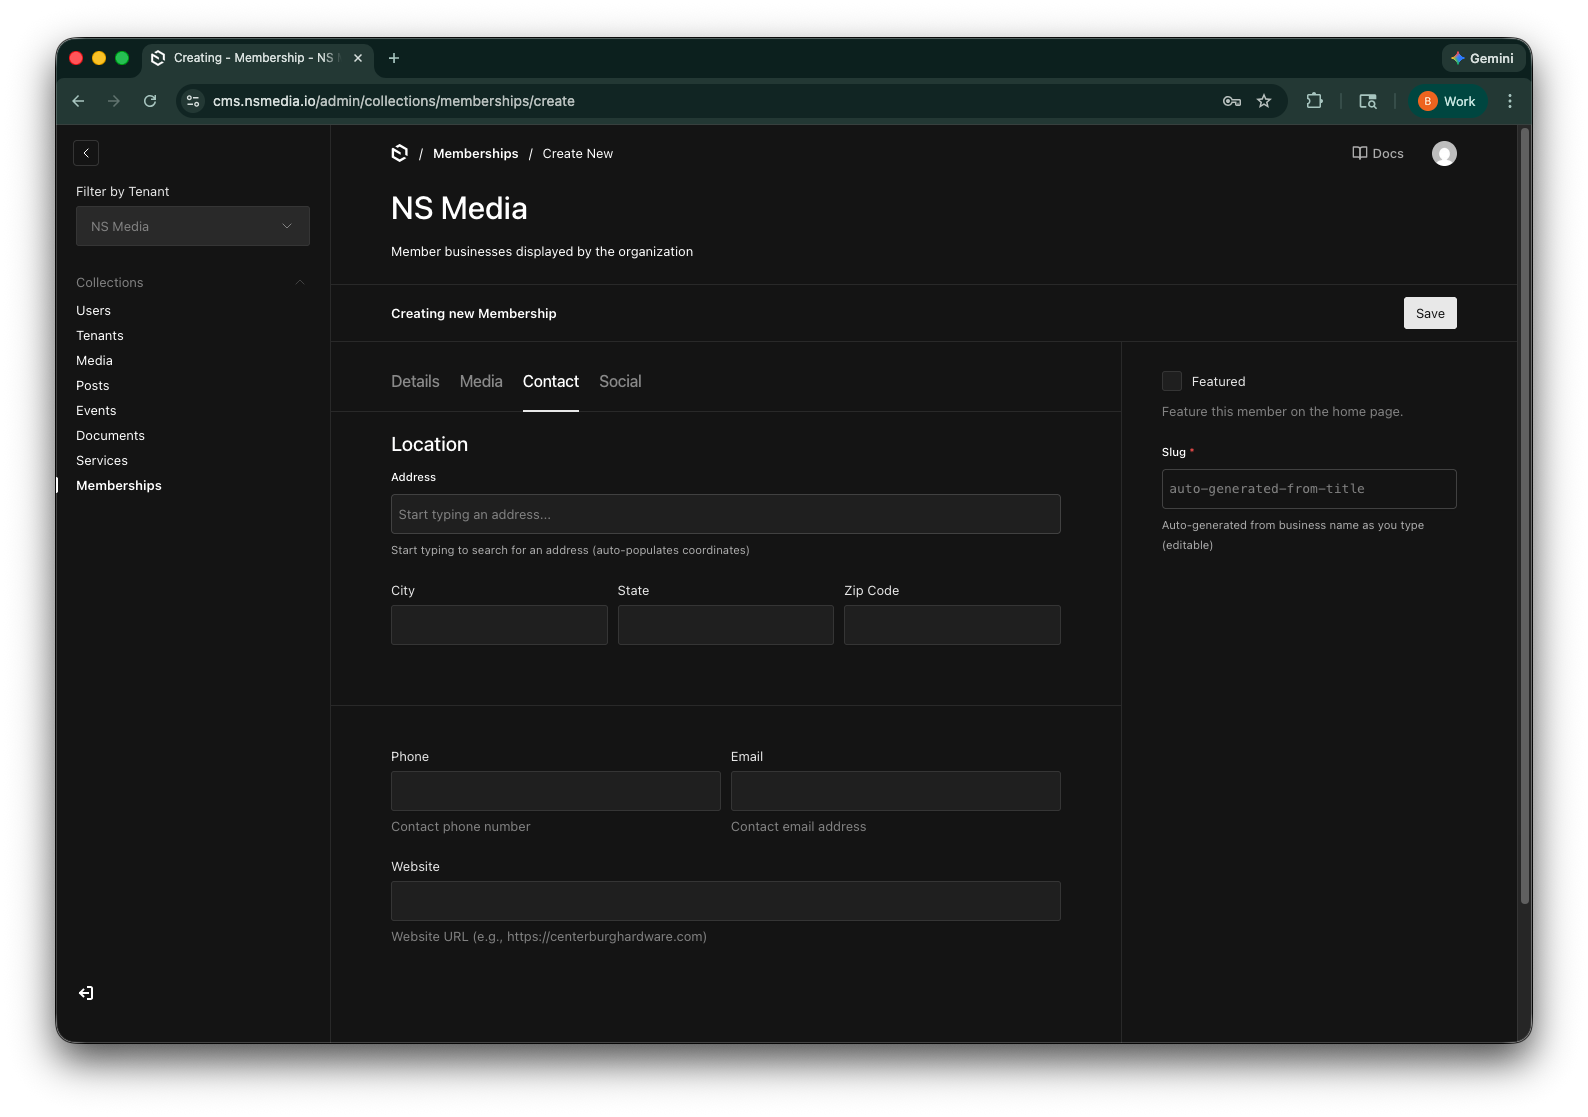Click the 'Feature this member on the home page.' text
The height and width of the screenshot is (1117, 1588).
click(1282, 412)
